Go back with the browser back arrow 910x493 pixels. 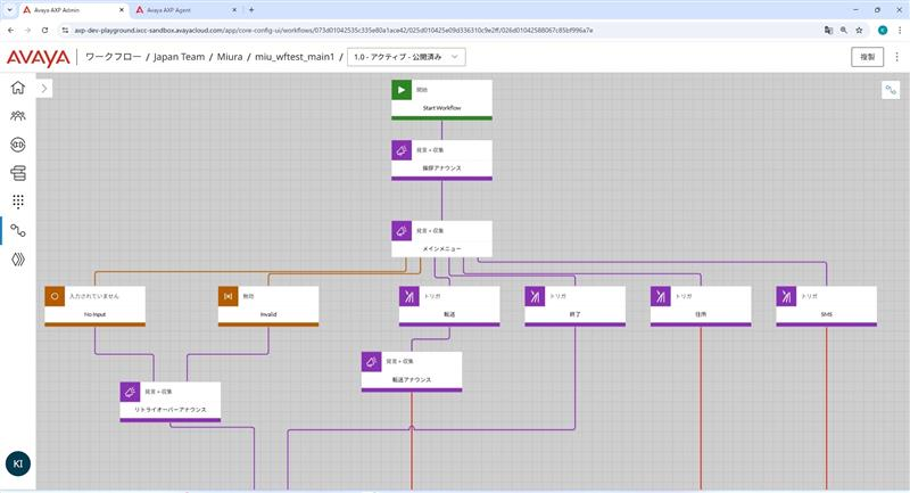[x=11, y=30]
